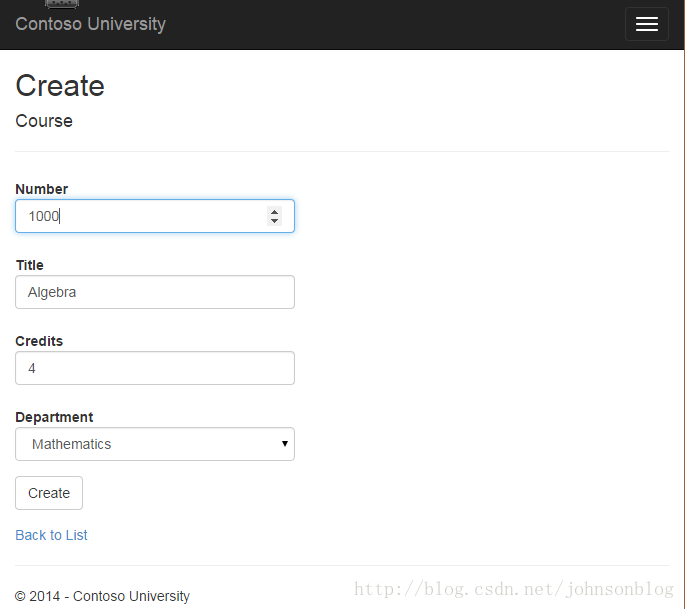Viewport: 685px width, 609px height.
Task: Focus the Credits field containing 4
Action: point(155,368)
